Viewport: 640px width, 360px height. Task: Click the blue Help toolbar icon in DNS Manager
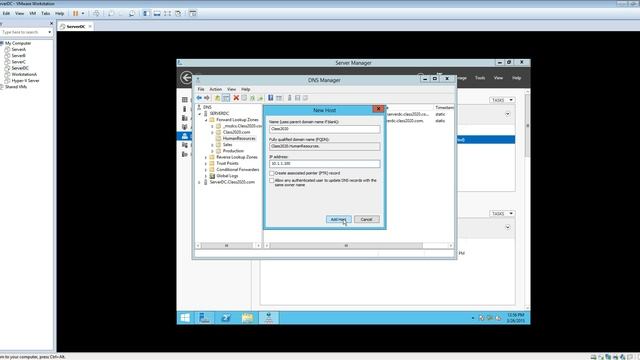tap(270, 98)
